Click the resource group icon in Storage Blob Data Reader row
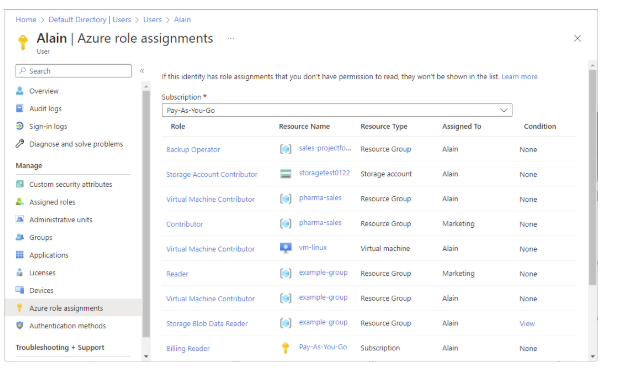Viewport: 622px width, 379px height. click(286, 323)
